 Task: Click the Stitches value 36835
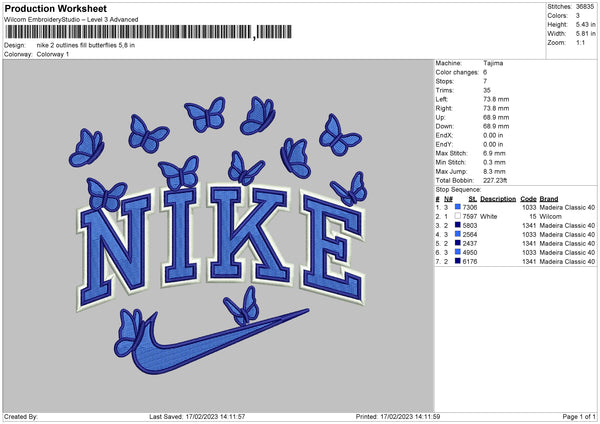point(585,7)
